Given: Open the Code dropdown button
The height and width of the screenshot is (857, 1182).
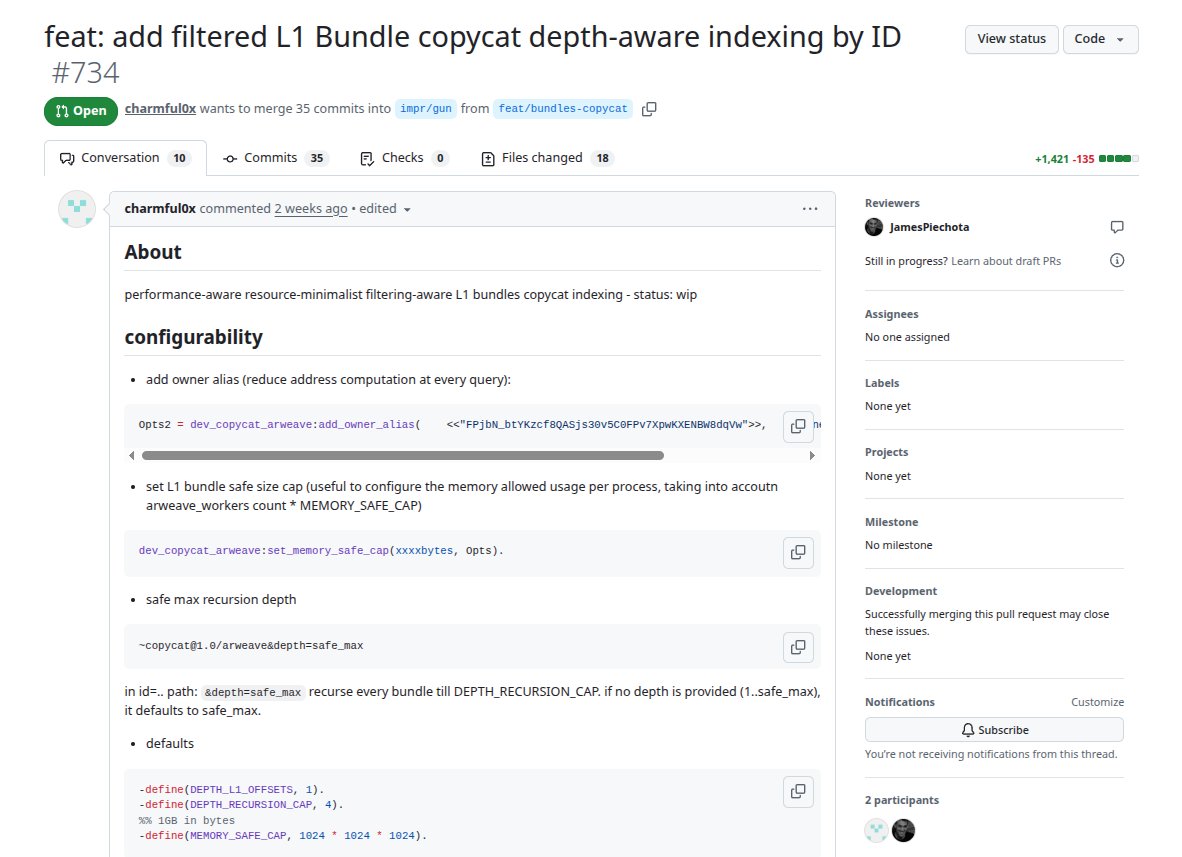Looking at the screenshot, I should tap(1101, 39).
